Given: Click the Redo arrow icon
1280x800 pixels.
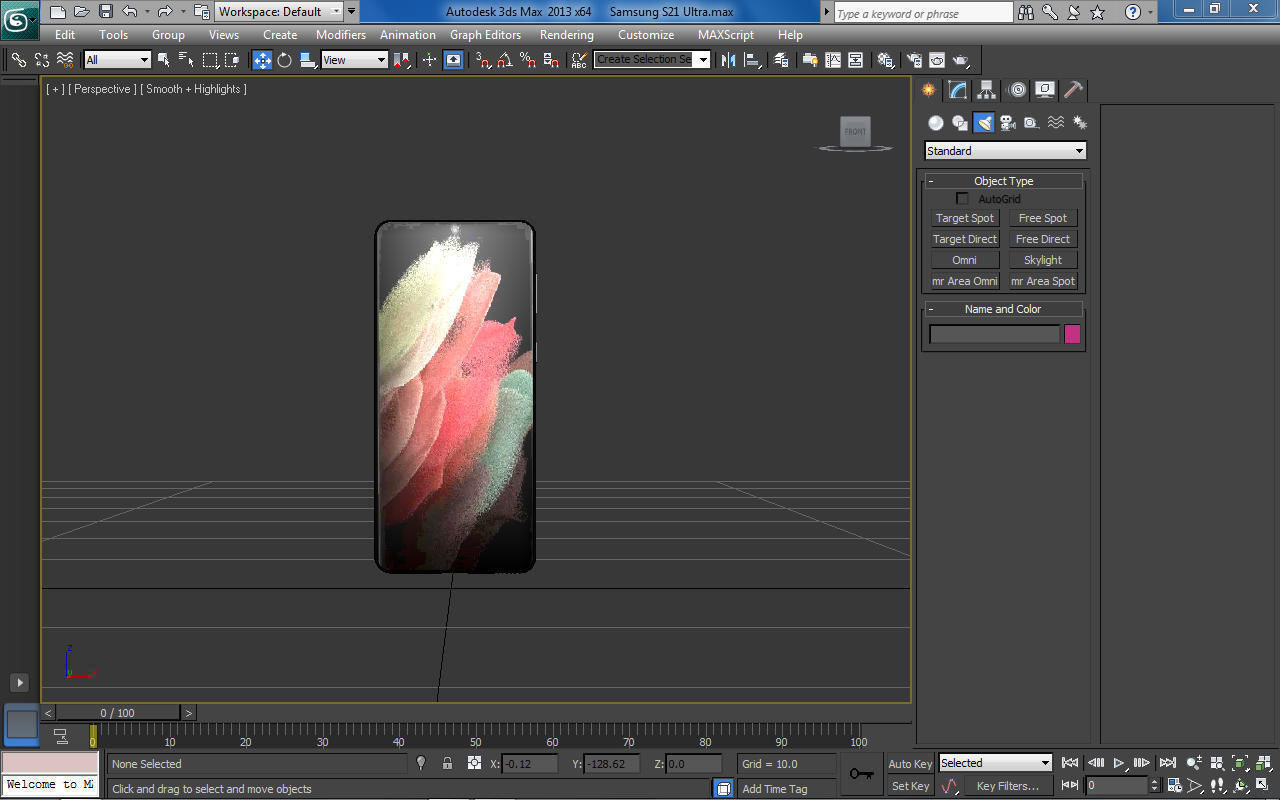Looking at the screenshot, I should pos(165,12).
